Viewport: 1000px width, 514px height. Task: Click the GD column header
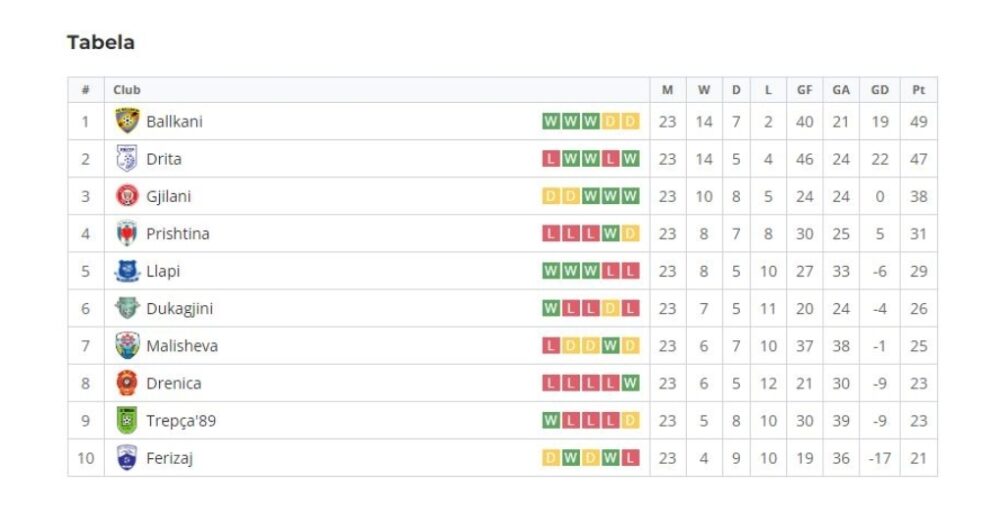click(879, 90)
